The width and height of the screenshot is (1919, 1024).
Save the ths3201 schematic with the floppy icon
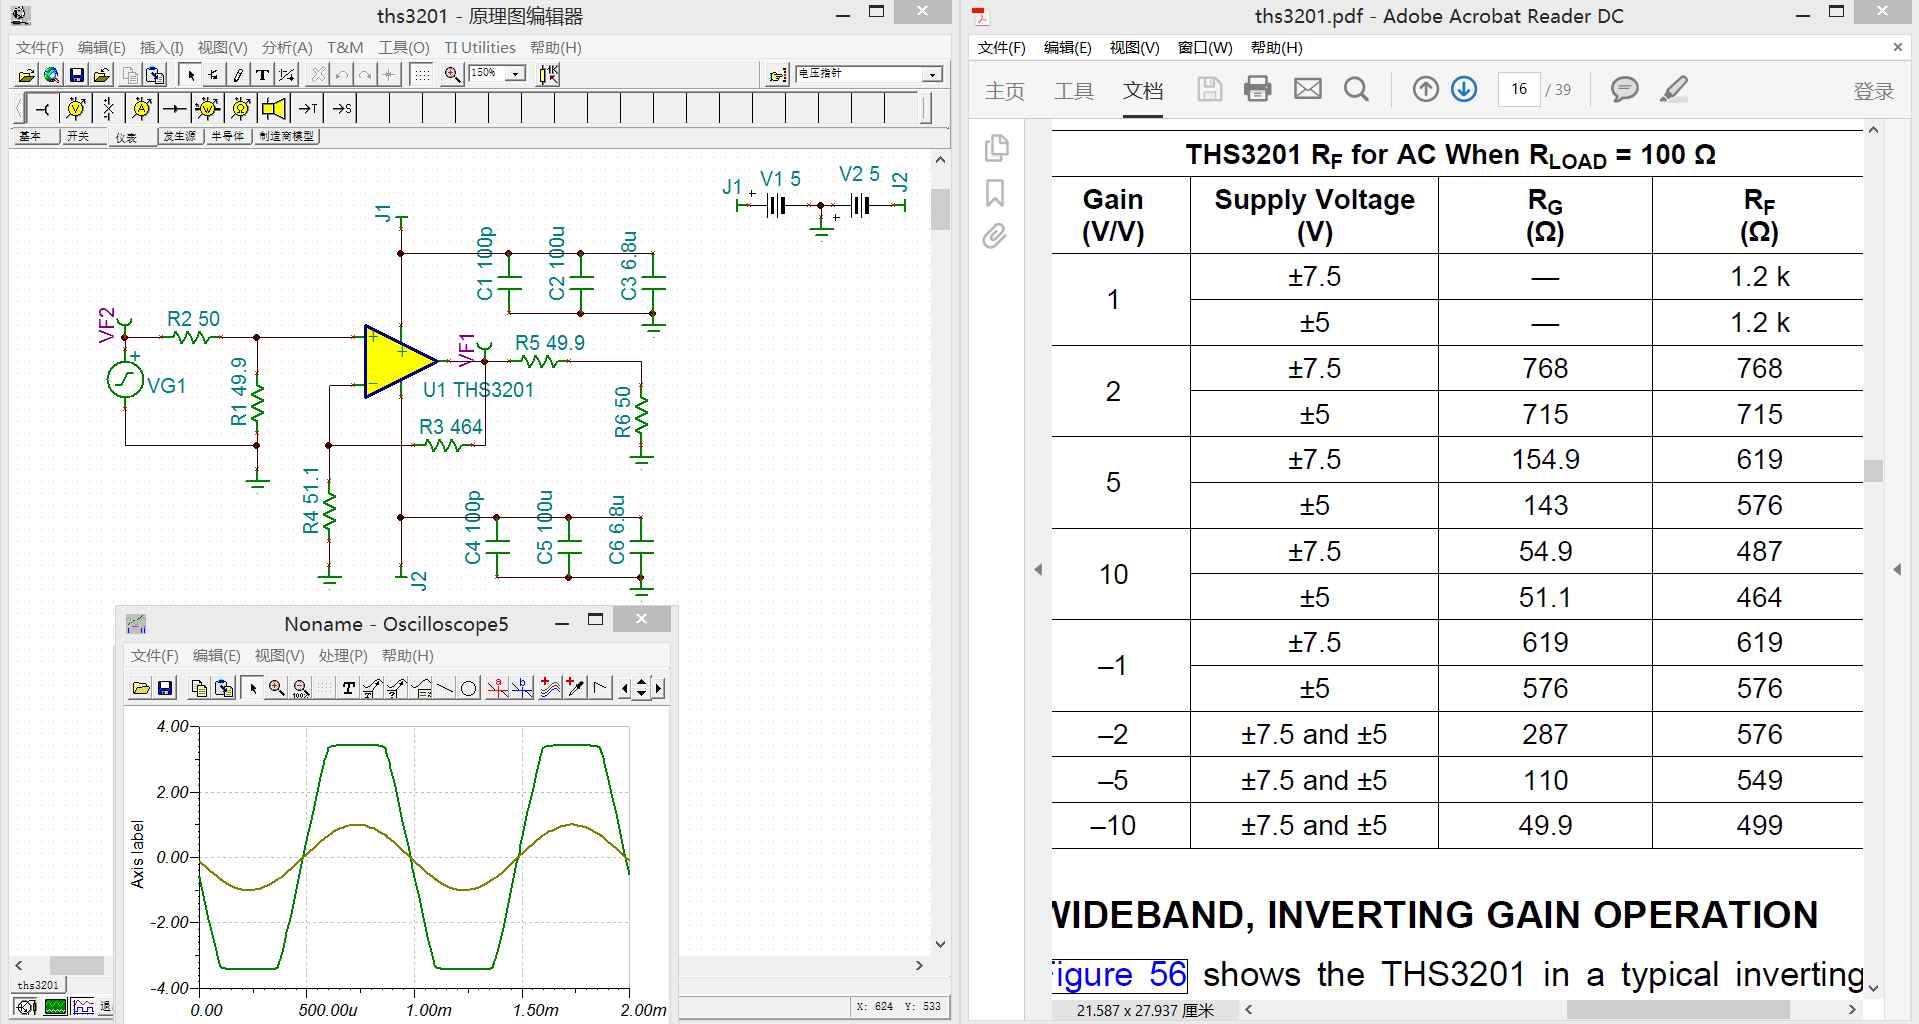pyautogui.click(x=77, y=75)
